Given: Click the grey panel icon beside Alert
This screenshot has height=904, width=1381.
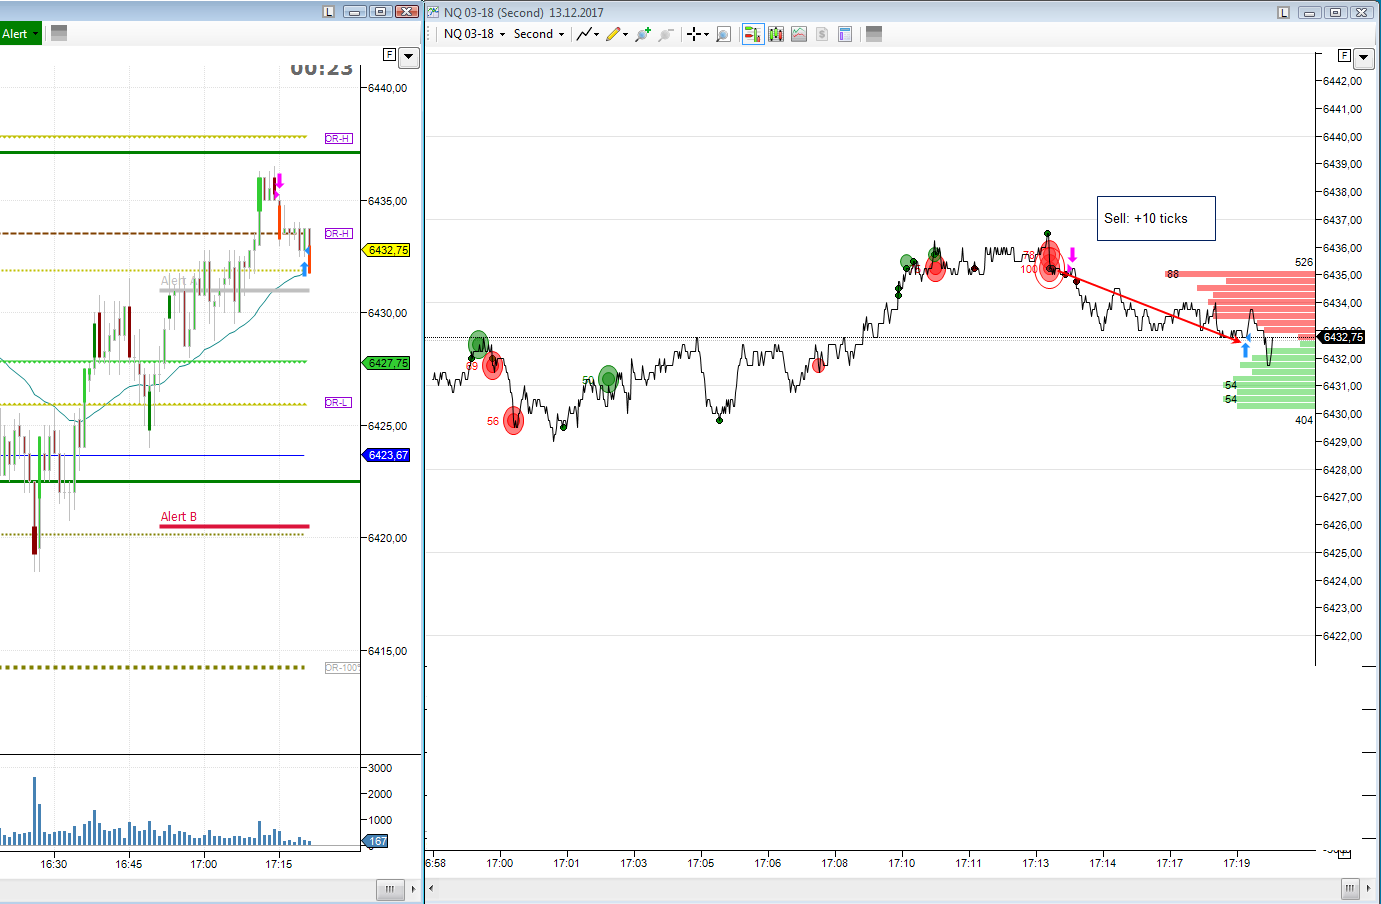Looking at the screenshot, I should pyautogui.click(x=59, y=33).
